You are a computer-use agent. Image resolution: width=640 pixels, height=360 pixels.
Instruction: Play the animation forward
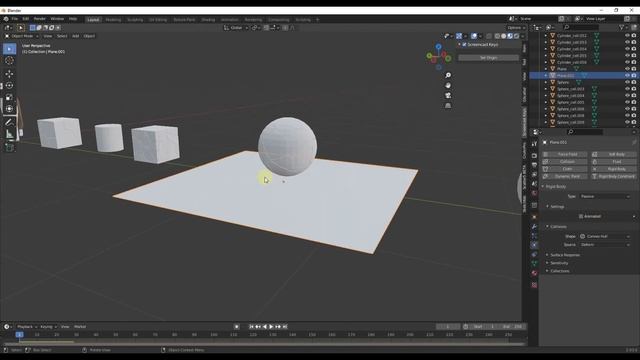[x=271, y=327]
